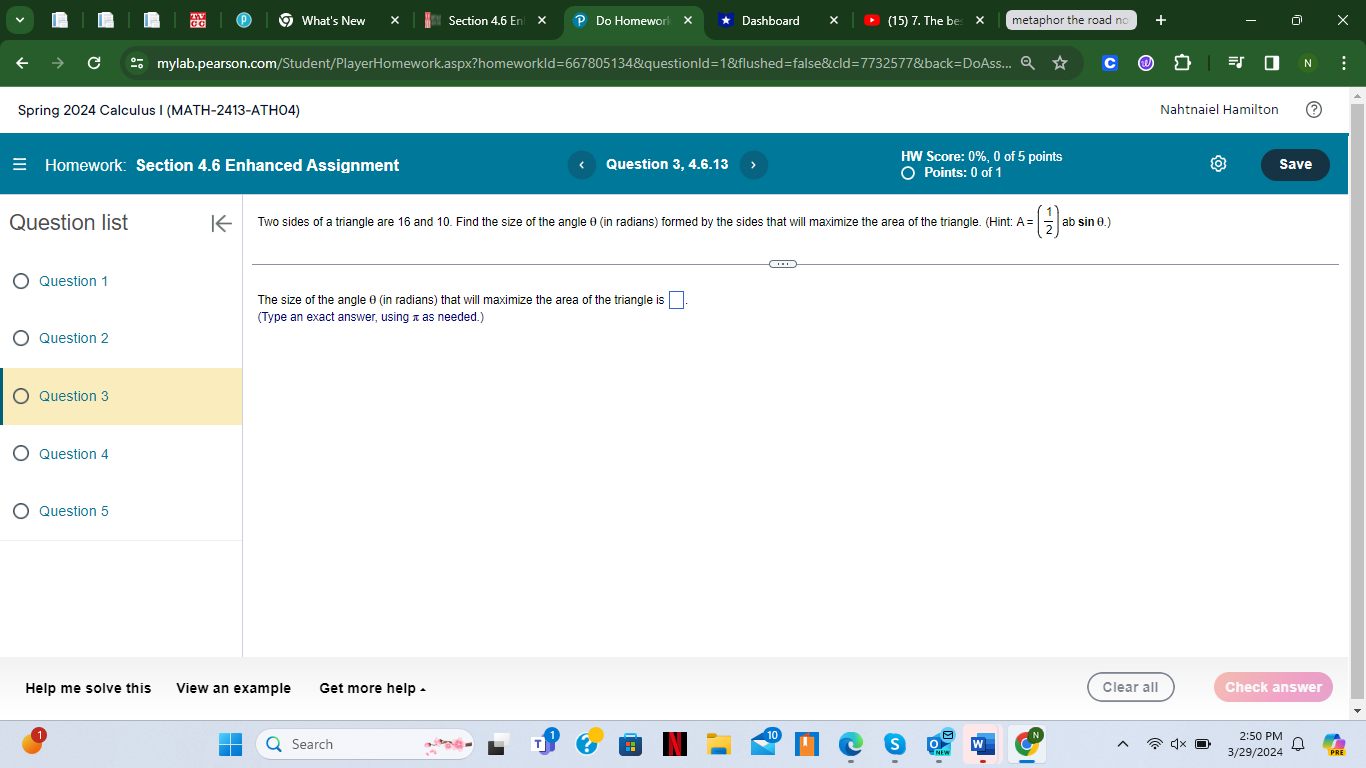
Task: Select the Question 1 radio circle
Action: 21,281
